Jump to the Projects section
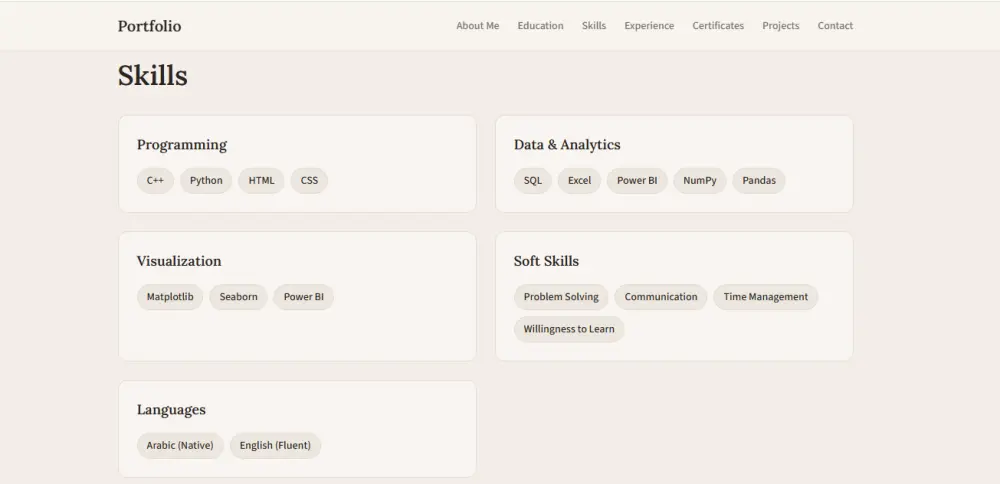 [780, 26]
